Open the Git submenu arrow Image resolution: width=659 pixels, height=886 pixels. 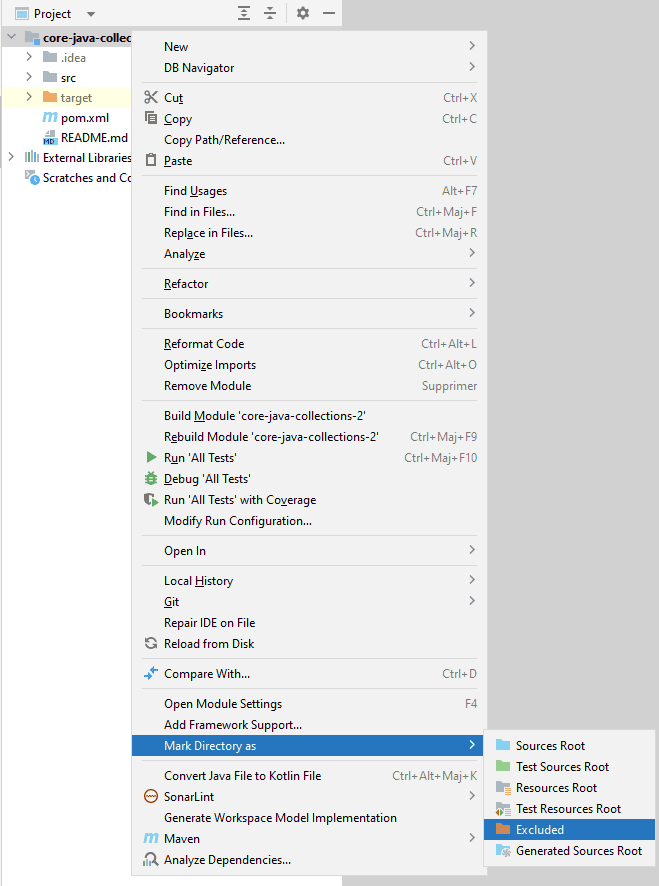click(472, 601)
